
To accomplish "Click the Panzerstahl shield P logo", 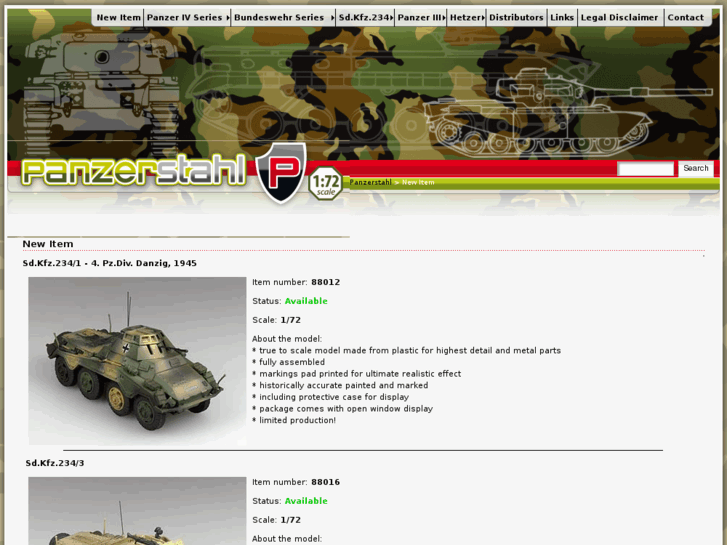I will pyautogui.click(x=281, y=173).
